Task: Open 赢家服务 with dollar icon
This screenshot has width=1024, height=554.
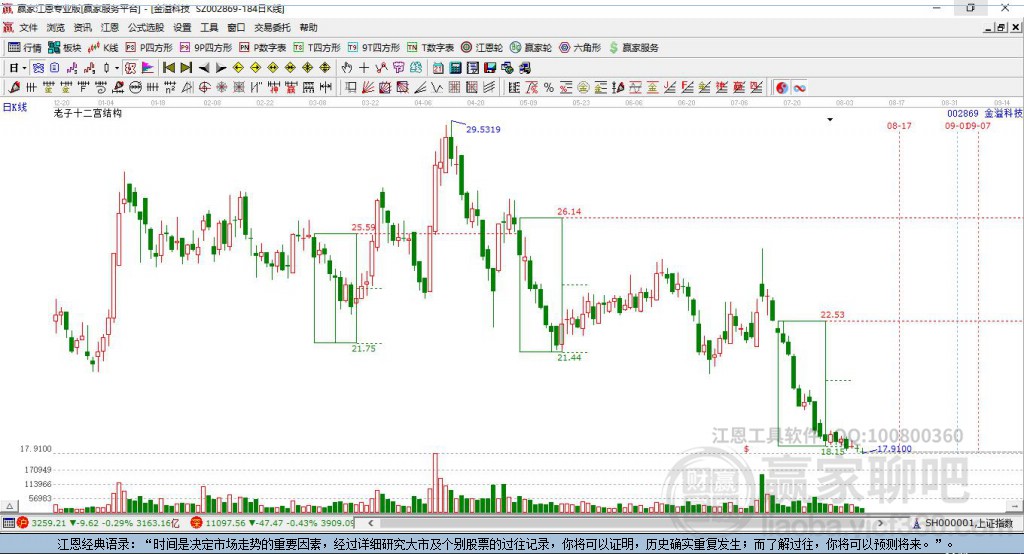Action: [x=633, y=48]
